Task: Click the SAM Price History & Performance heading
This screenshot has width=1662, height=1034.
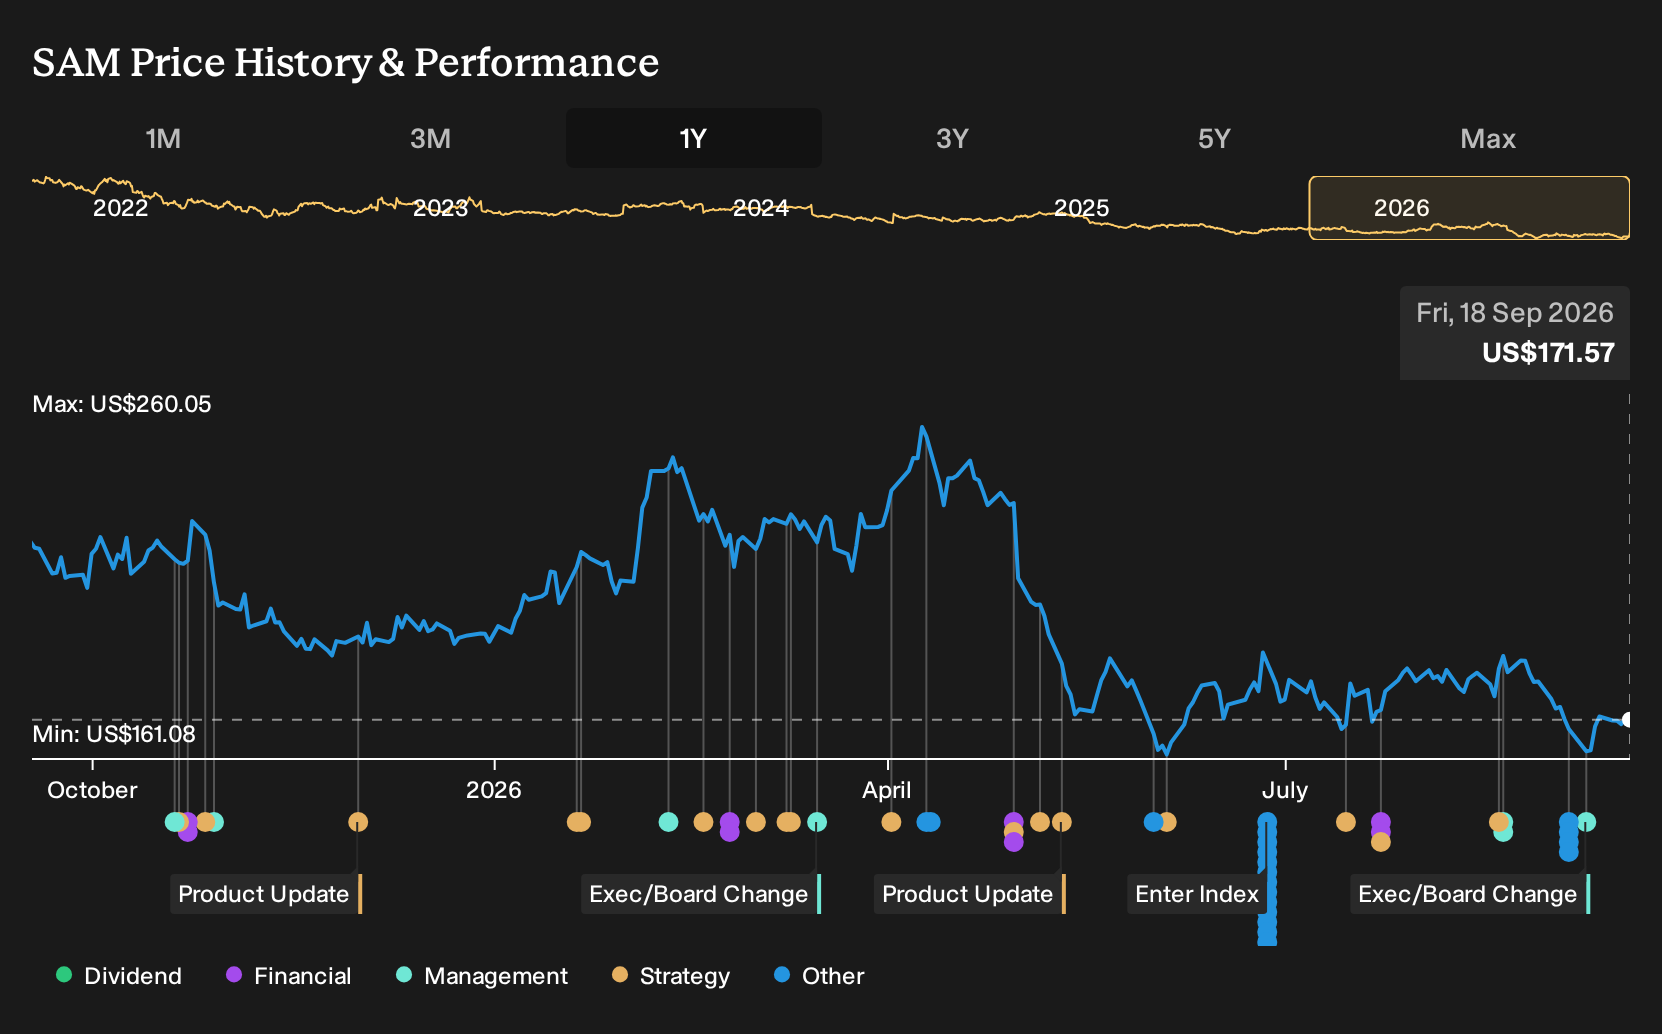Action: 346,62
